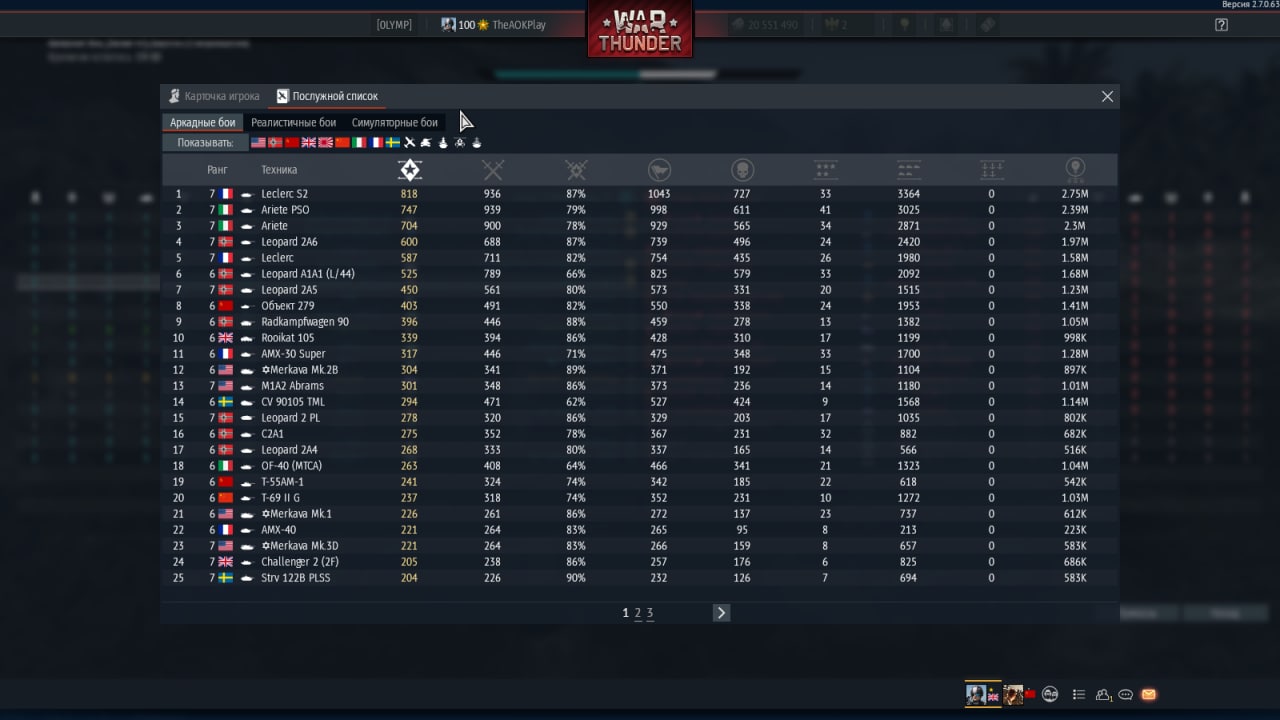Screen dimensions: 1280x720
Task: Click the clan squadron icon beside level 100
Action: (x=449, y=24)
